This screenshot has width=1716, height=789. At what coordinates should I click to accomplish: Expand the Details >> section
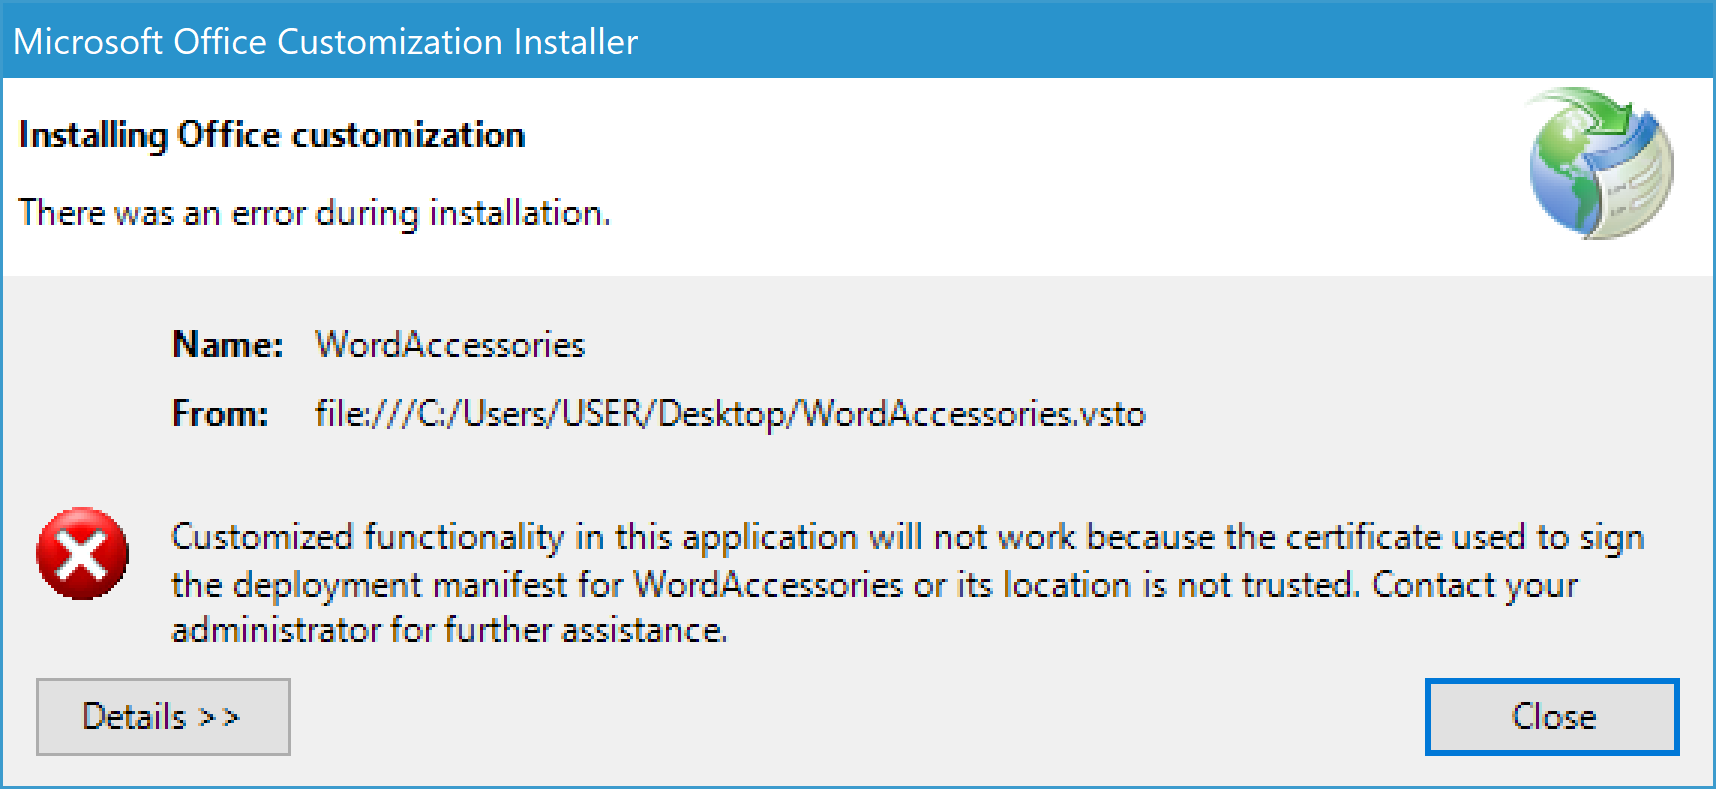click(x=163, y=716)
